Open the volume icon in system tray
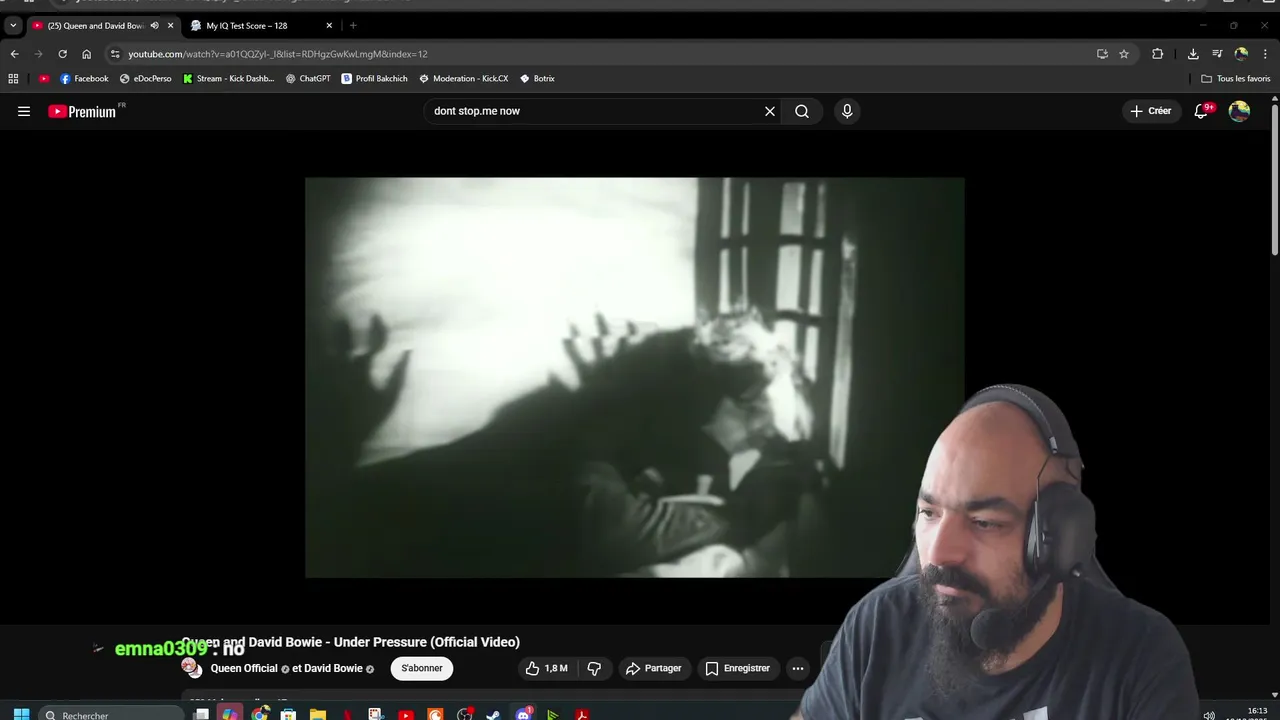The height and width of the screenshot is (720, 1280). (1209, 715)
